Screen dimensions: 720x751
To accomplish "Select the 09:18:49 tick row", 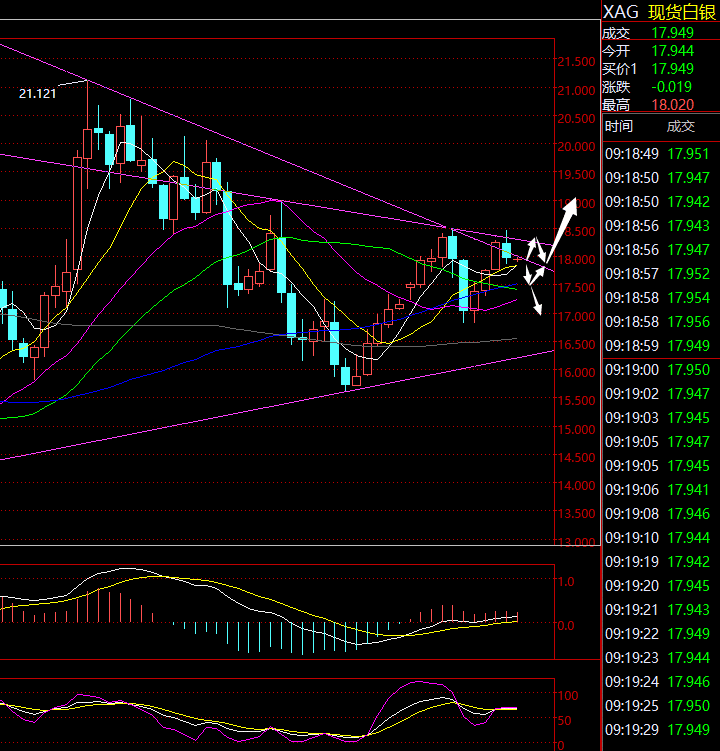I will (660, 154).
